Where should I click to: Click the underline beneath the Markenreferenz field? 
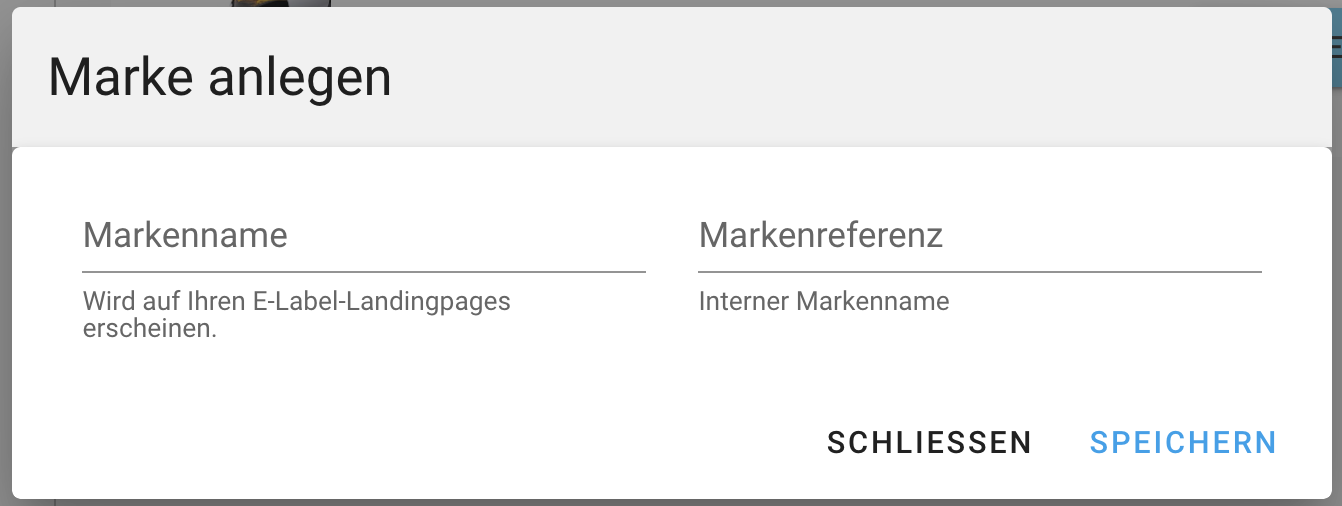pyautogui.click(x=979, y=271)
